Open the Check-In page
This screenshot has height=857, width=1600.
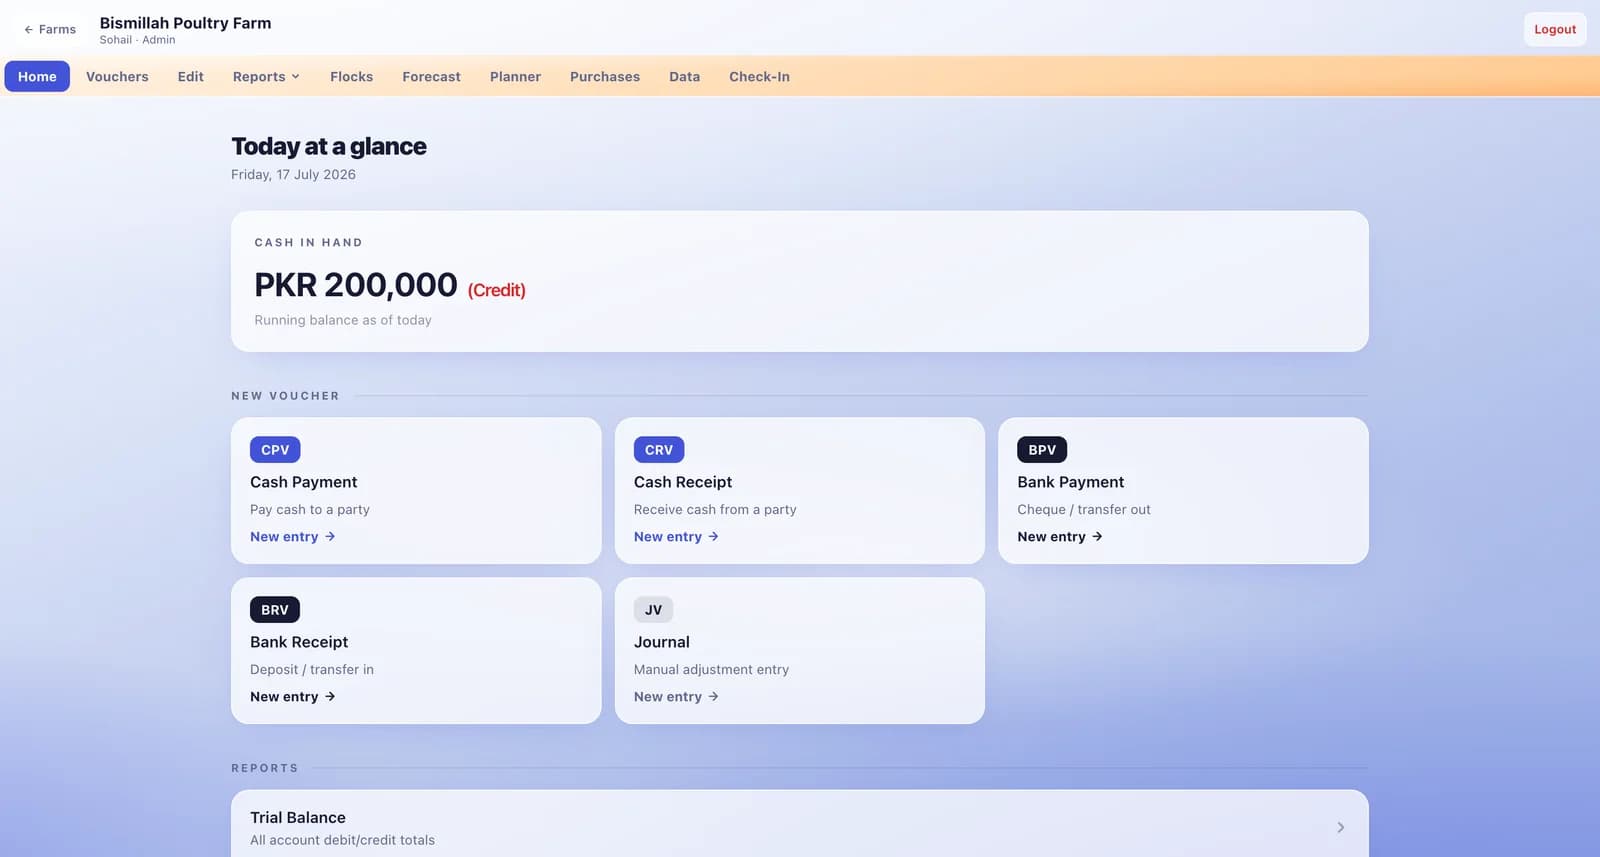pyautogui.click(x=759, y=76)
